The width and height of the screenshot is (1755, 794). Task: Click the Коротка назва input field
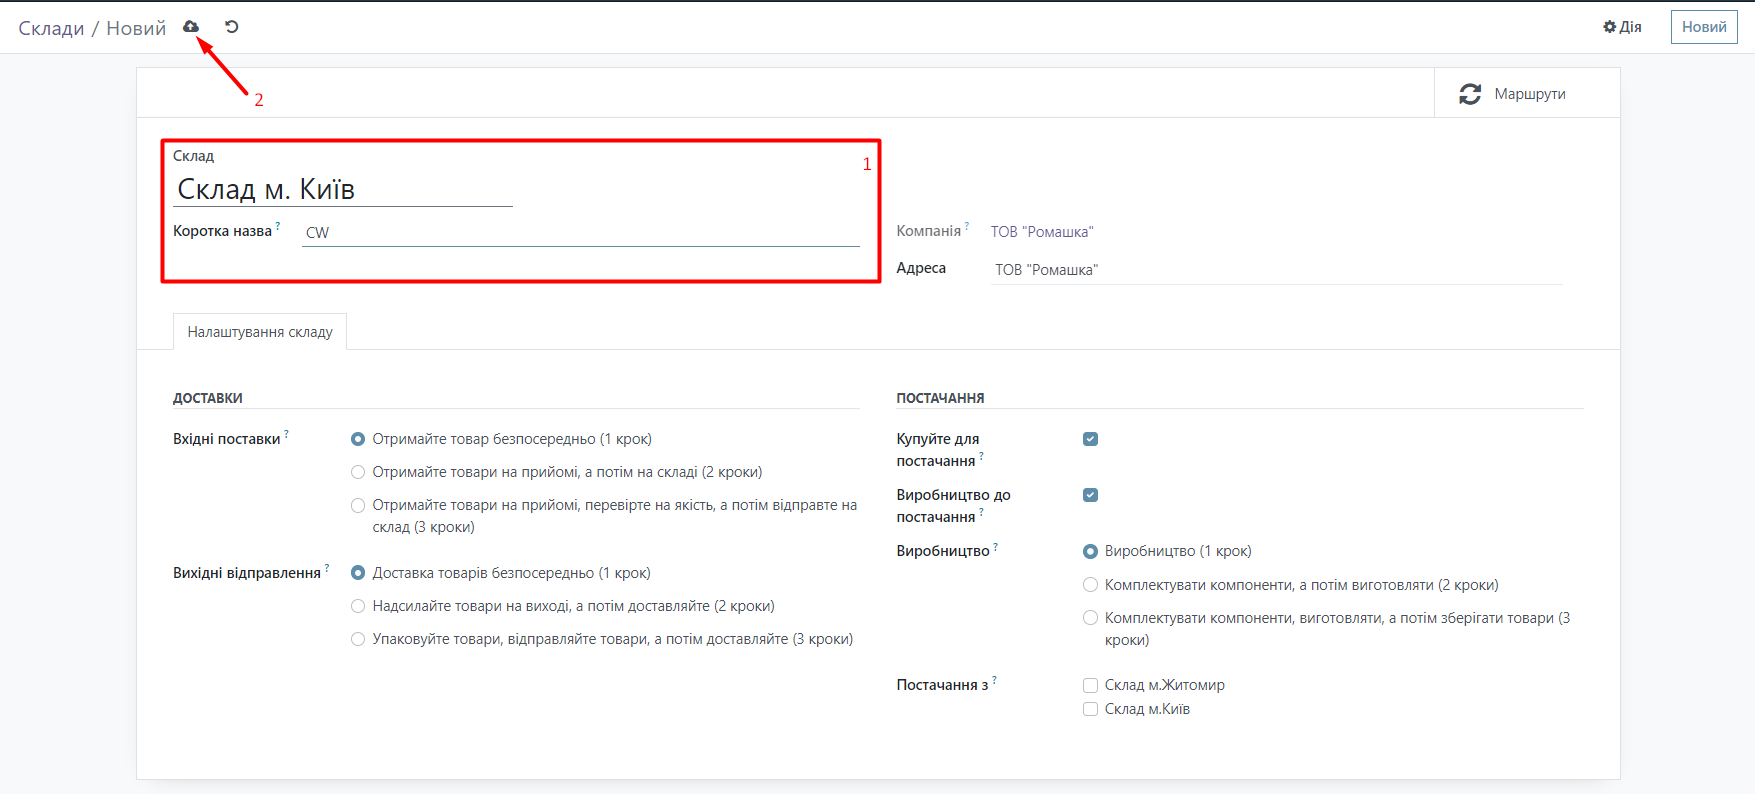point(580,232)
